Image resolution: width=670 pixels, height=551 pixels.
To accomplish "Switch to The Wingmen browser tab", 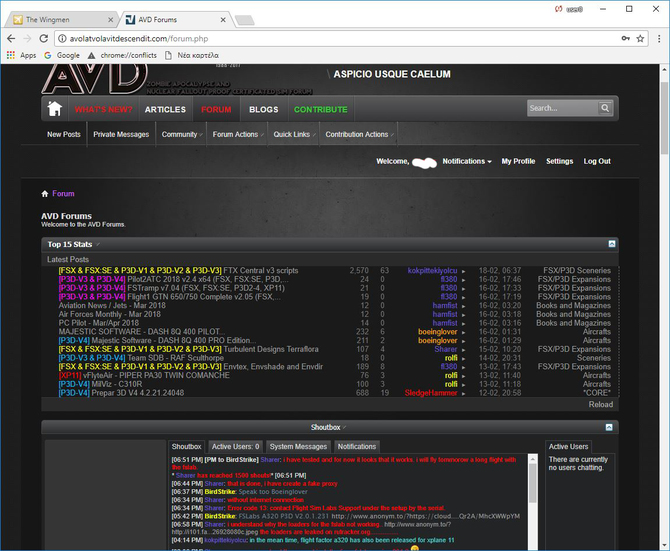I will [60, 20].
